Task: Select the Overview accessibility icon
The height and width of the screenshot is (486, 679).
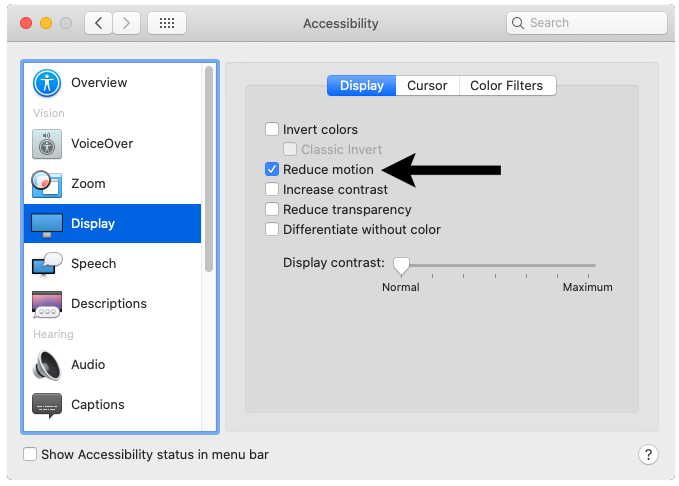Action: tap(47, 83)
